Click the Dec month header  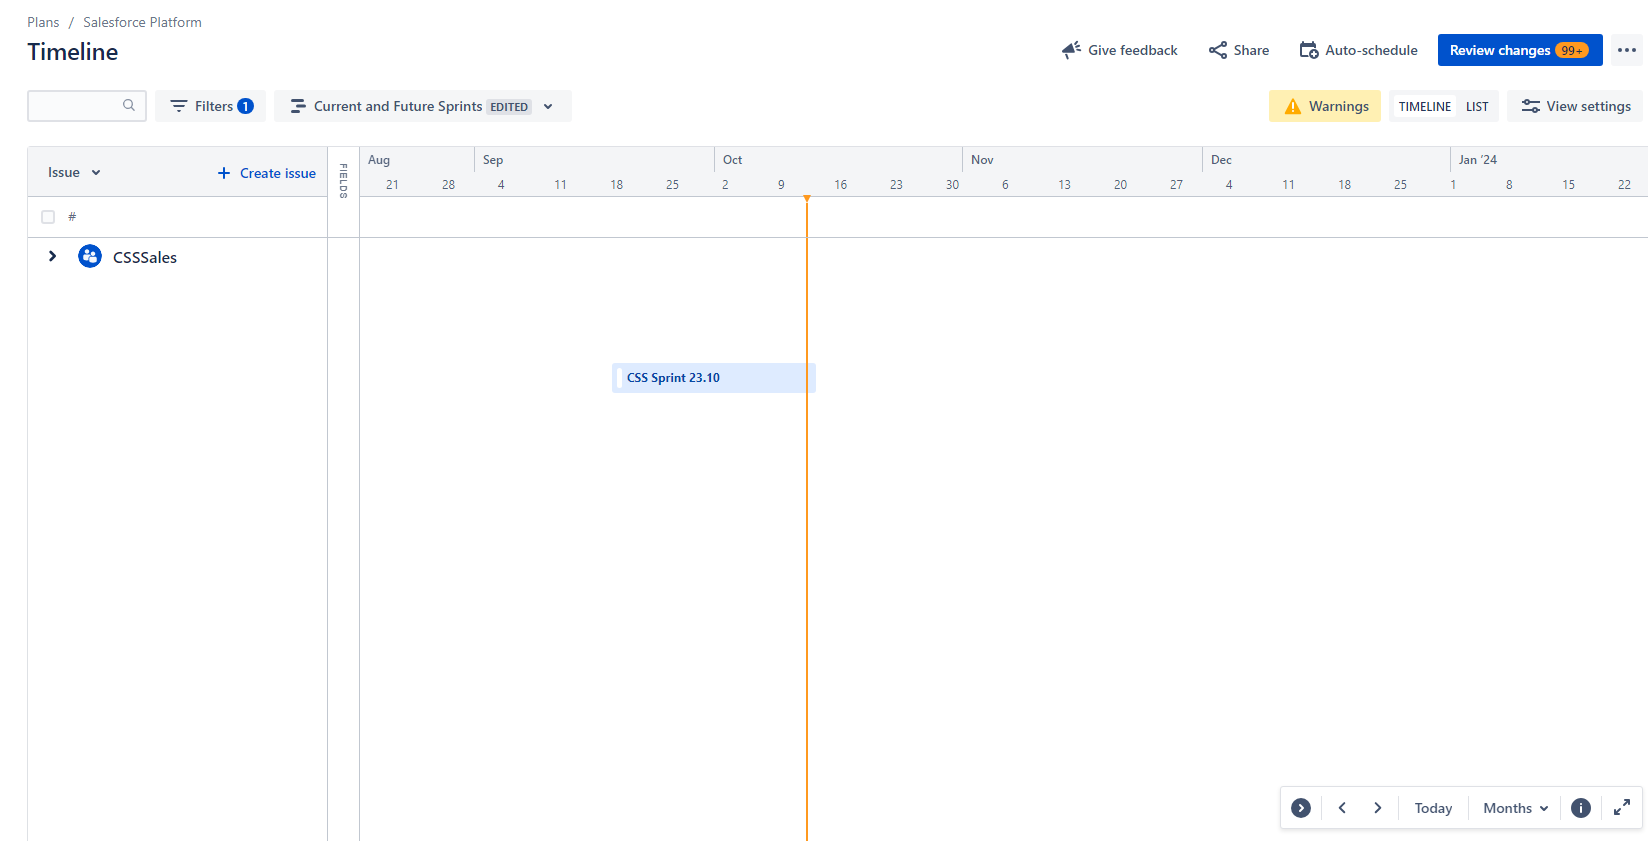click(1221, 160)
